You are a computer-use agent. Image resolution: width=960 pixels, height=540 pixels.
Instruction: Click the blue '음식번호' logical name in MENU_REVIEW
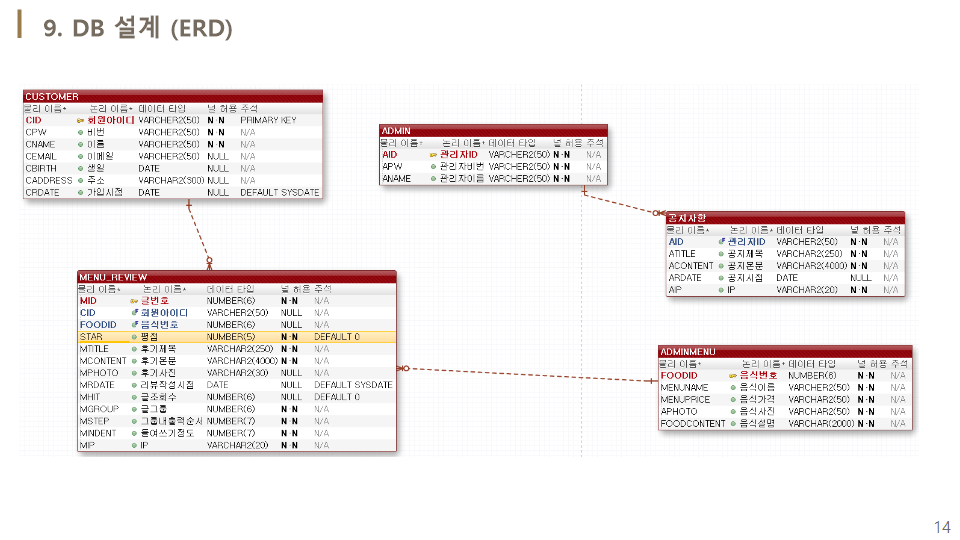[159, 325]
